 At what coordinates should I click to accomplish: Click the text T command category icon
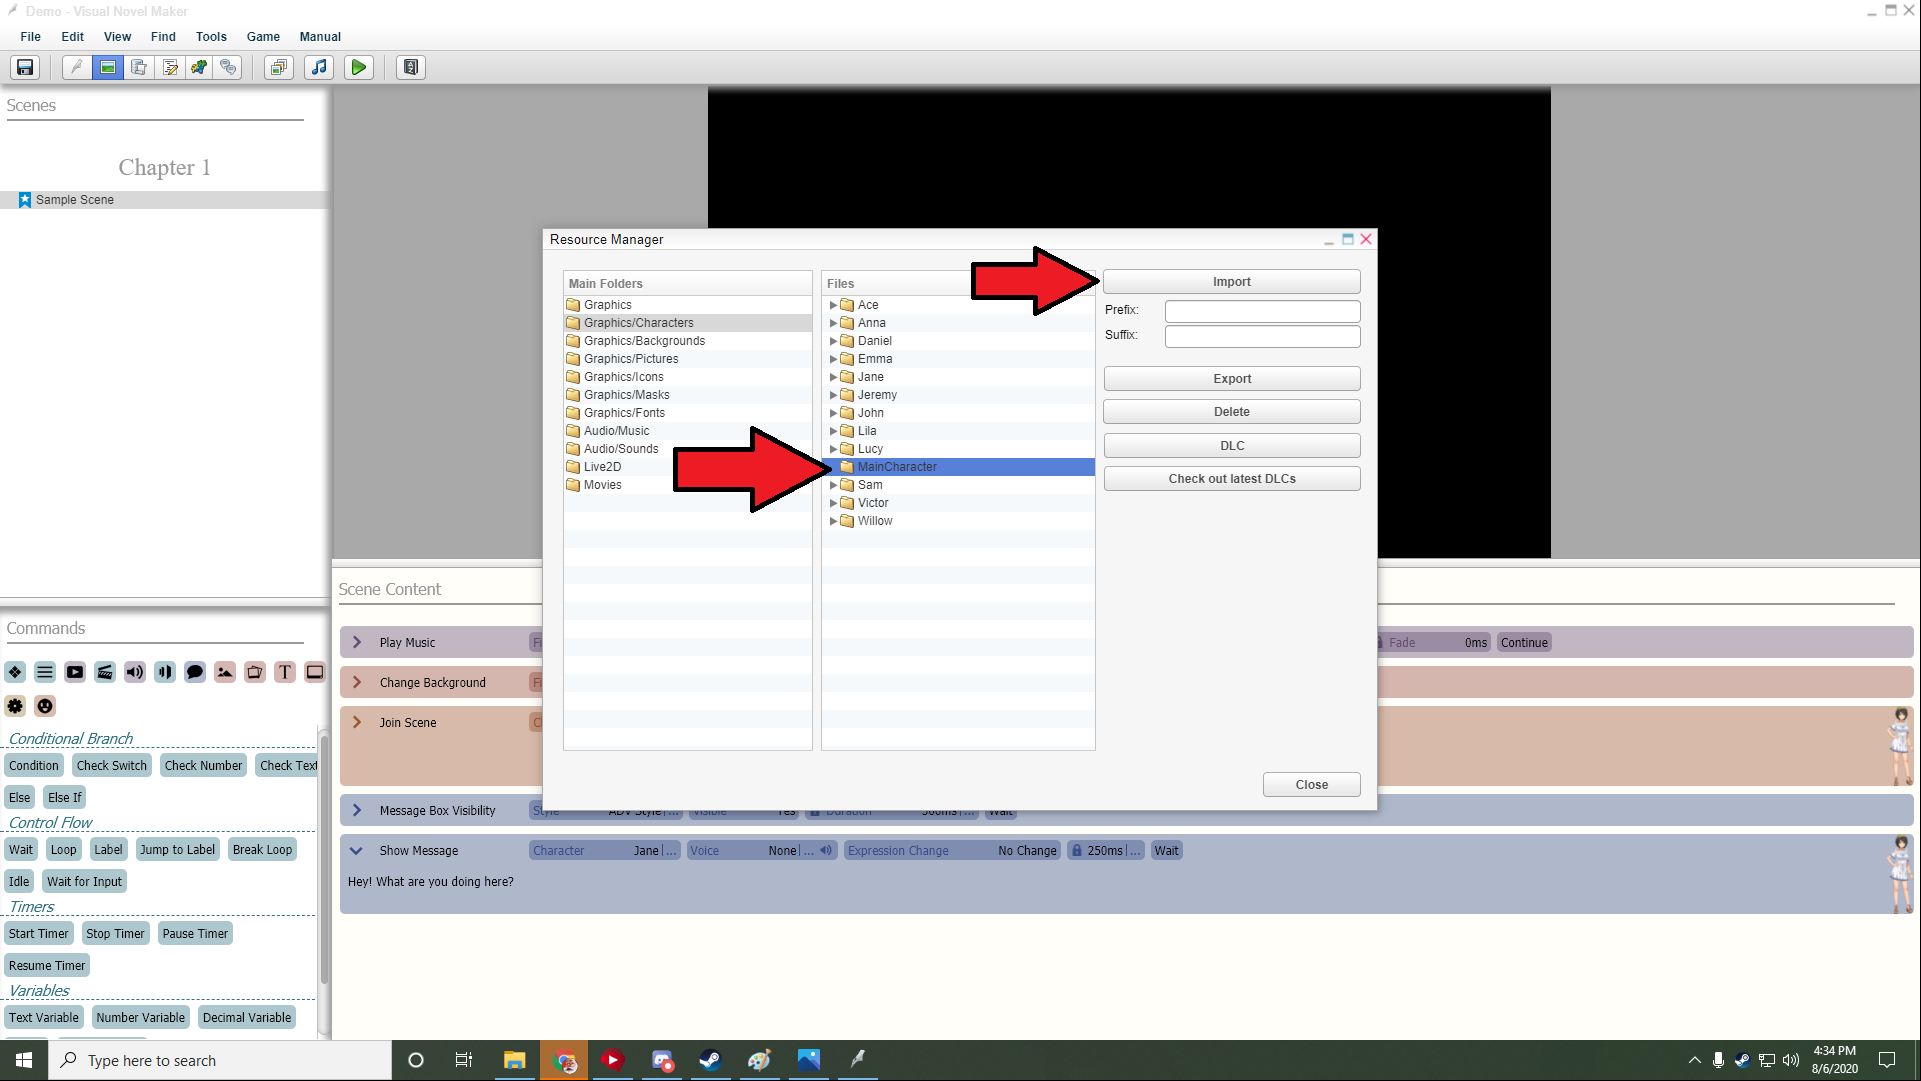[x=285, y=672]
